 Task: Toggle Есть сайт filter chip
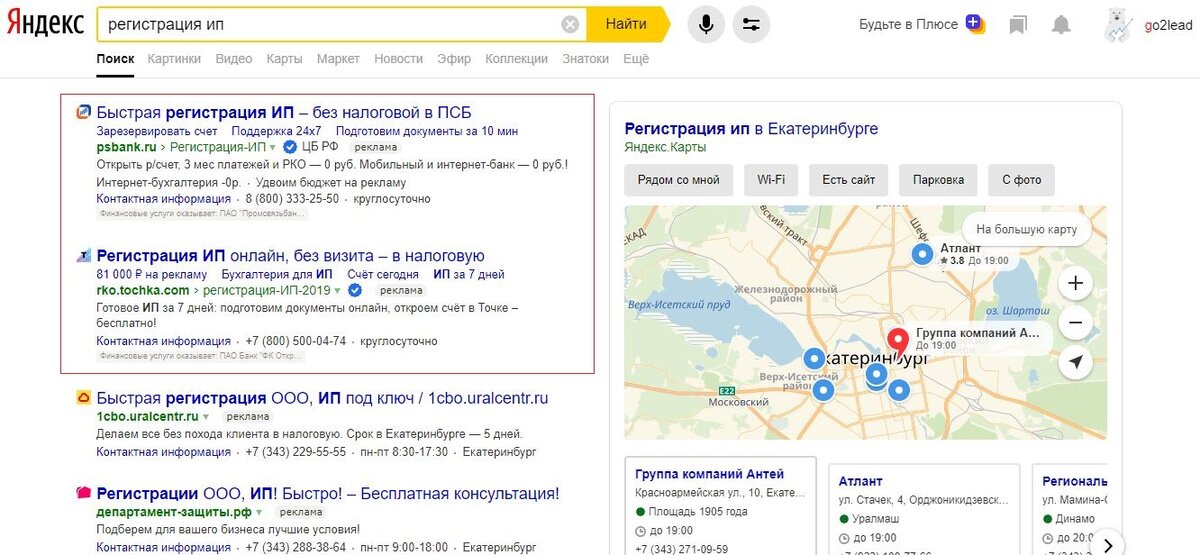[x=849, y=180]
